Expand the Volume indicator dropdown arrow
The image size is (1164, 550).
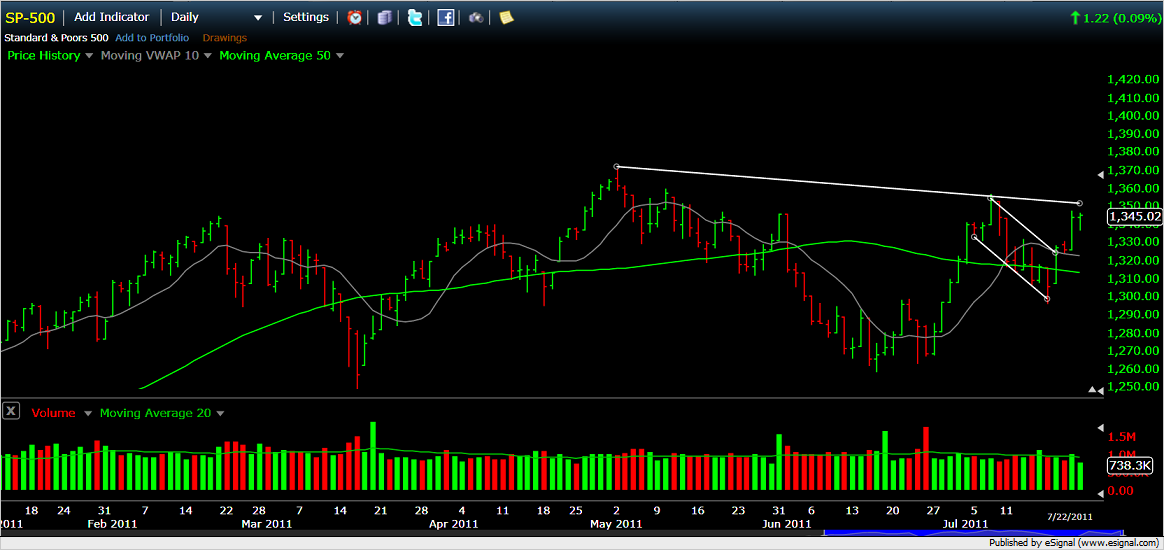[x=87, y=413]
